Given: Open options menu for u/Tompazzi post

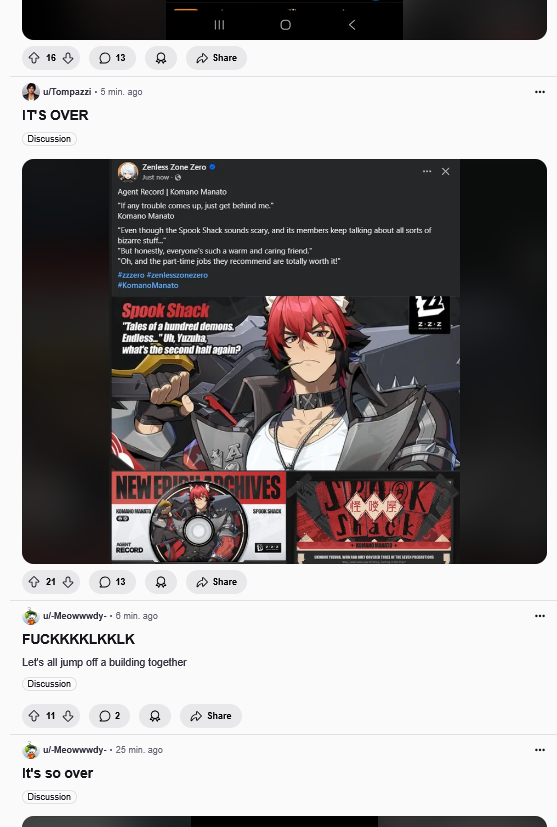Looking at the screenshot, I should (x=540, y=92).
